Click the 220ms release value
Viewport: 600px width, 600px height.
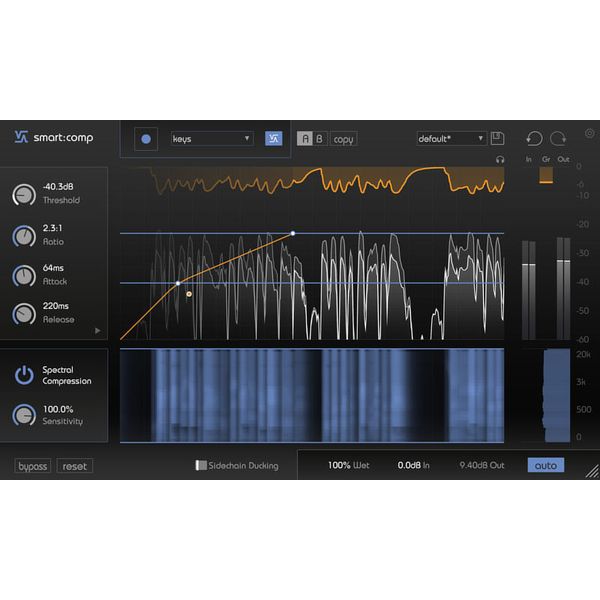tap(56, 306)
